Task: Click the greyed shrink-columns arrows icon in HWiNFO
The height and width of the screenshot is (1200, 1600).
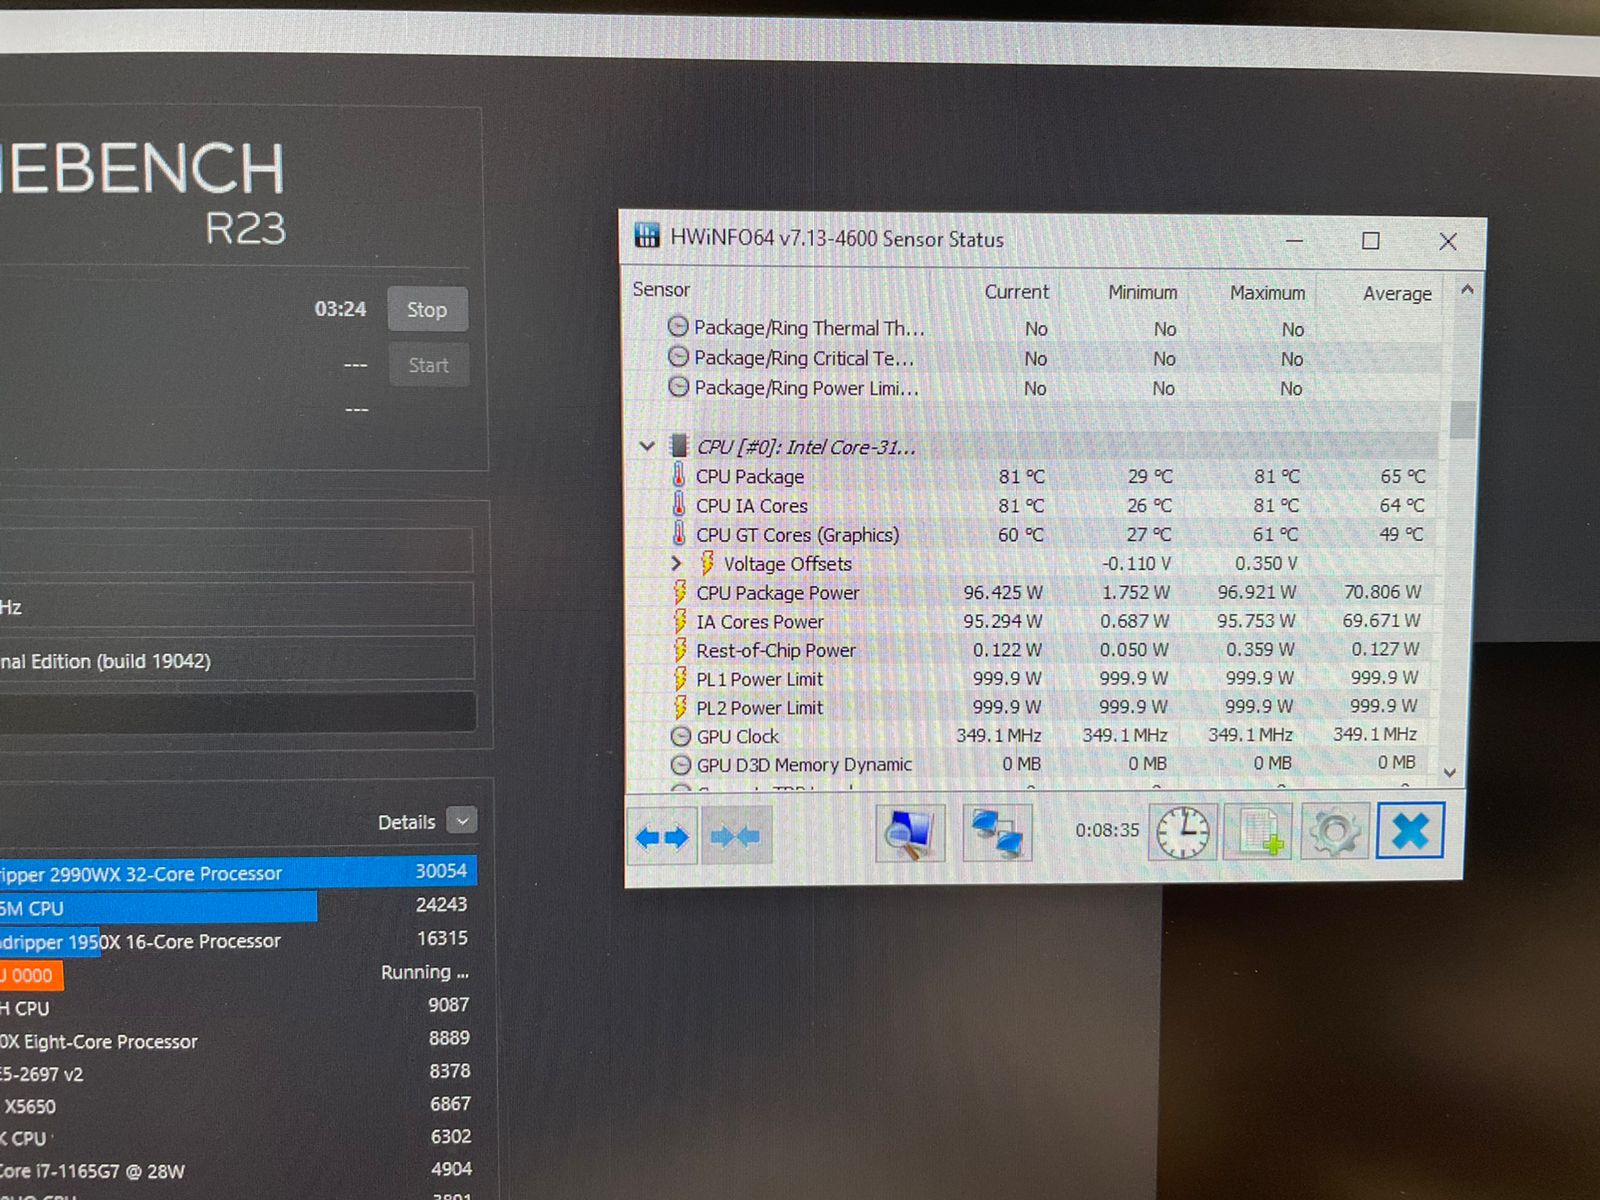Action: click(735, 835)
